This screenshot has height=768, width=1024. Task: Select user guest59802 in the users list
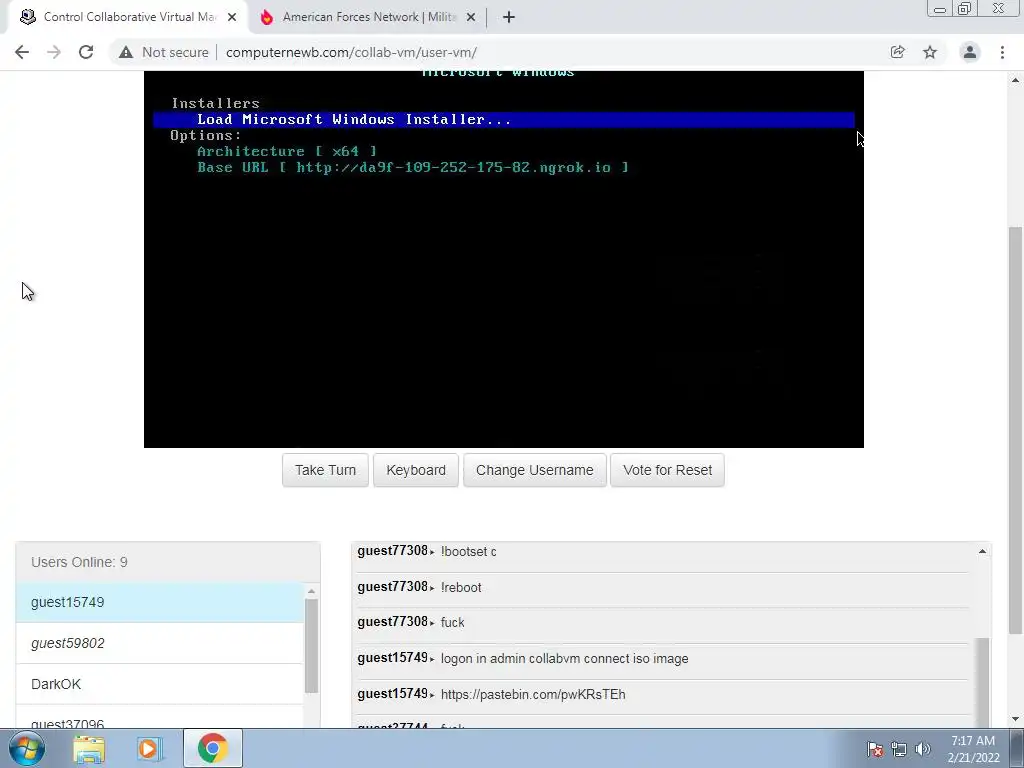(x=160, y=643)
